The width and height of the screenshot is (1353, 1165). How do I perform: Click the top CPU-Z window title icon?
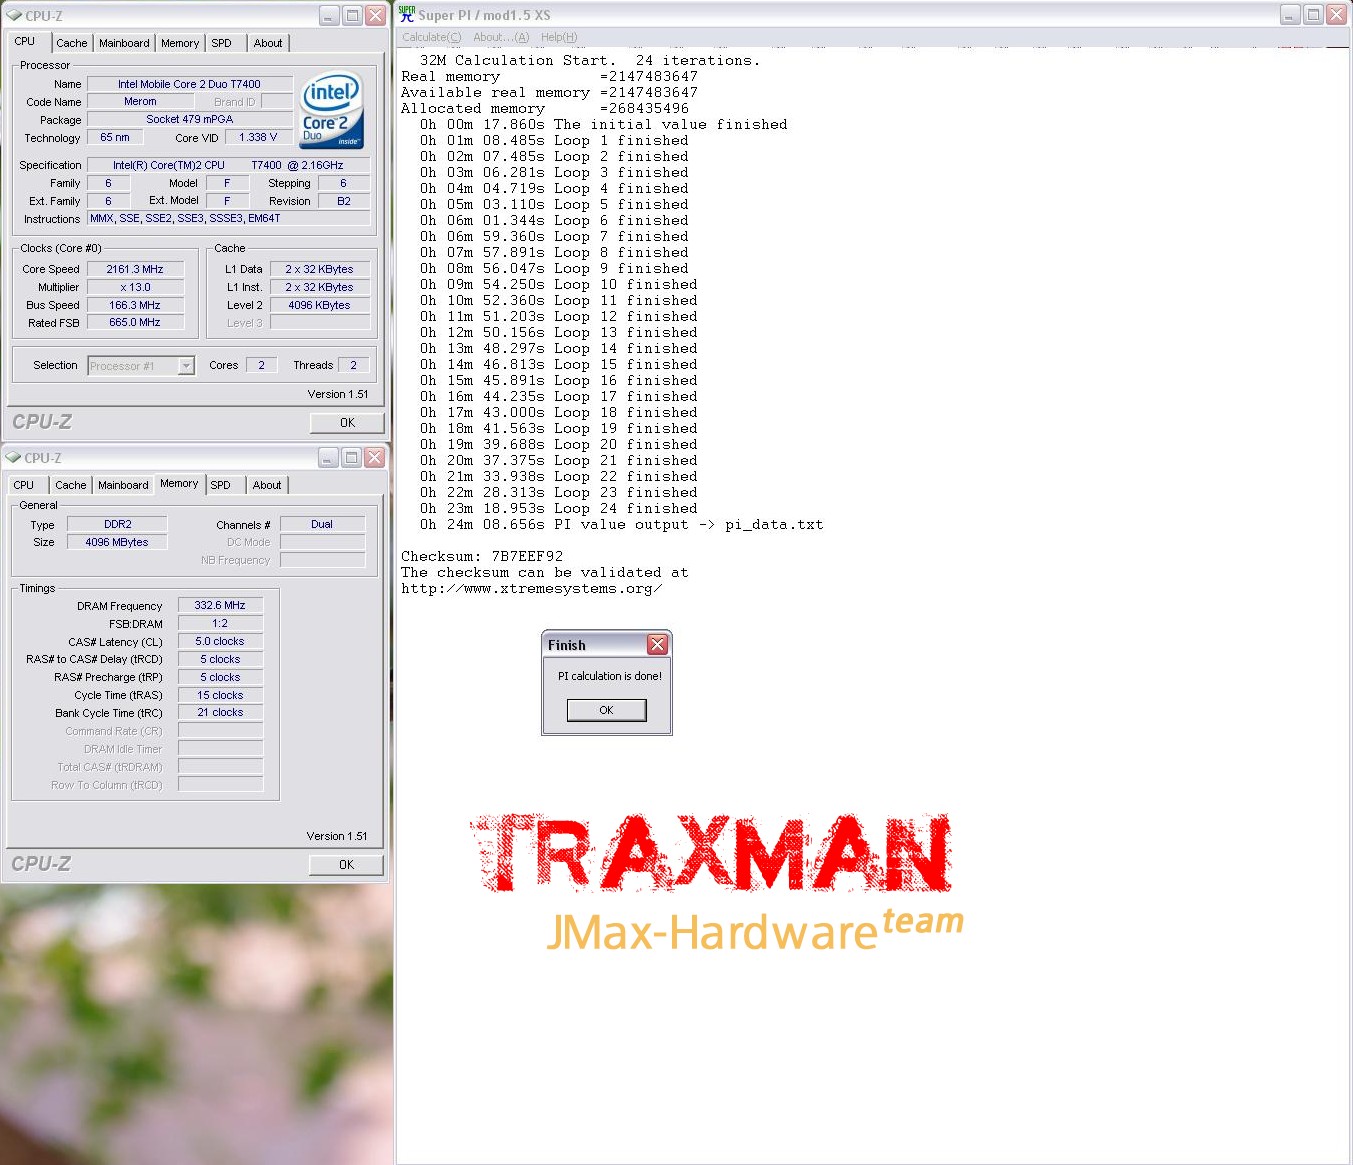tap(13, 16)
